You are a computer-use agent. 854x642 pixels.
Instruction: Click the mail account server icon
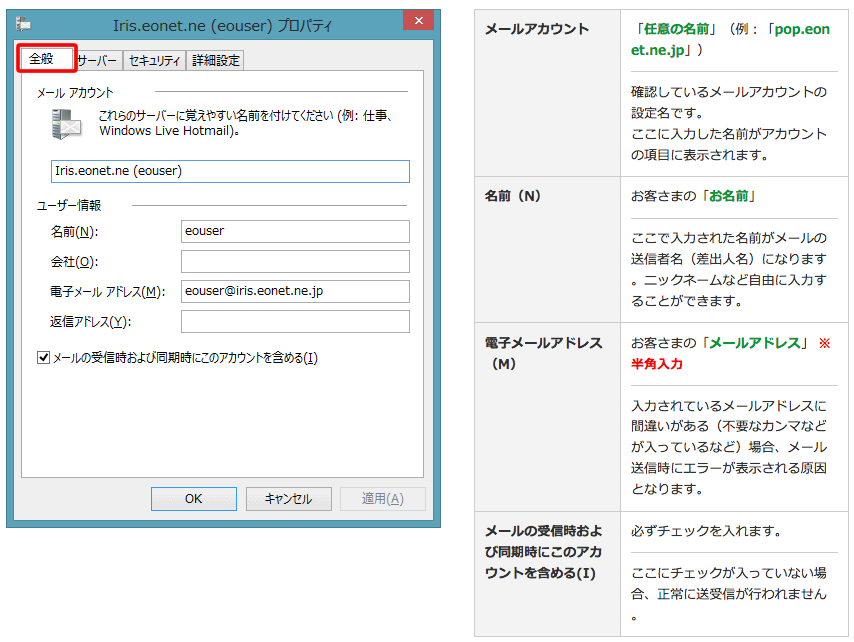[x=67, y=125]
